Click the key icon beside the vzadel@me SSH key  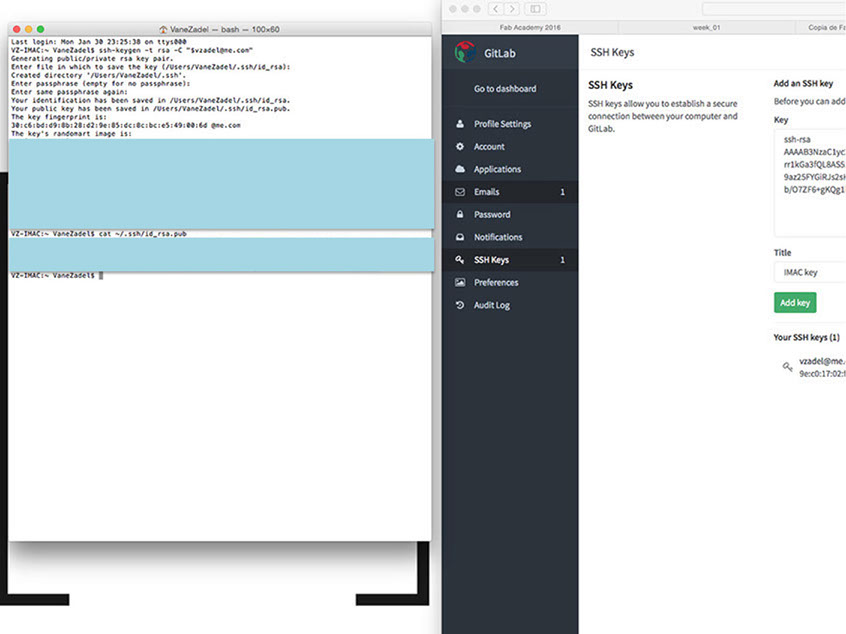pyautogui.click(x=788, y=367)
